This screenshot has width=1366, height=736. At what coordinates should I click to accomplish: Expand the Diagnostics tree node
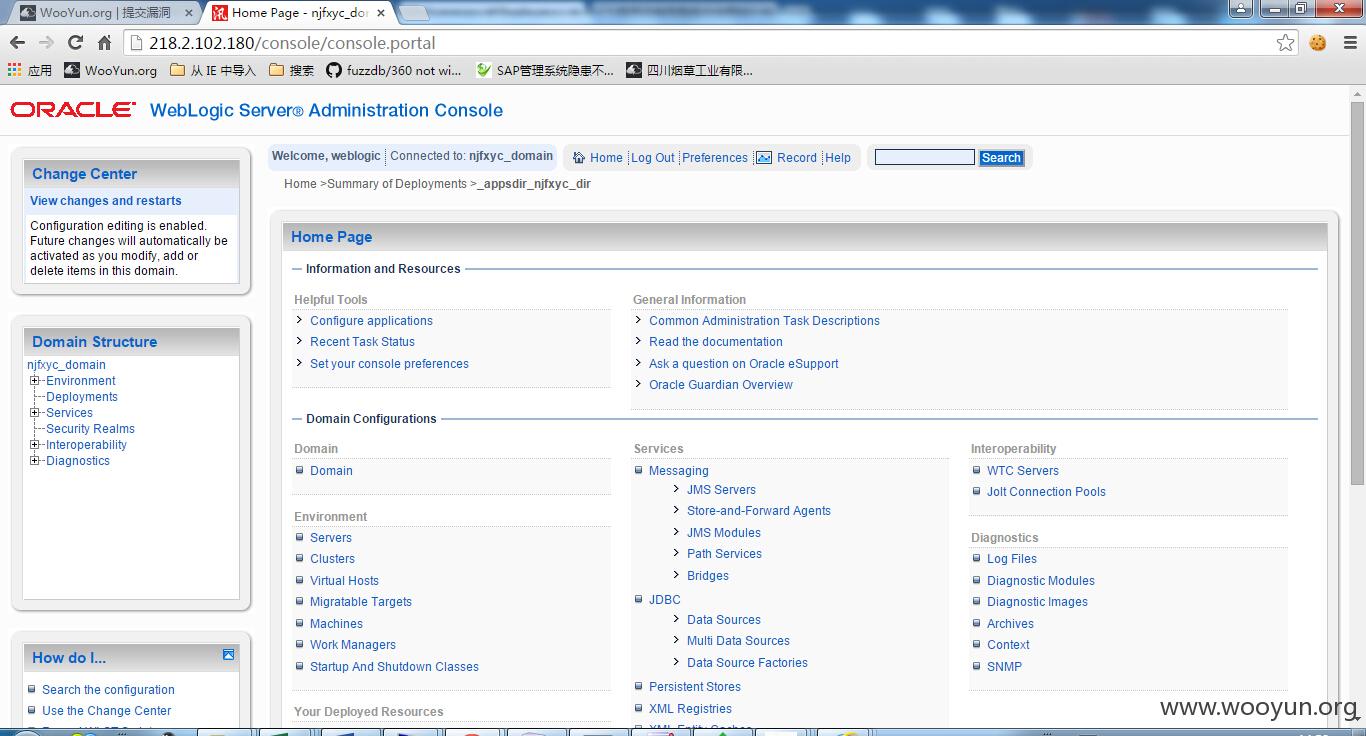(35, 461)
